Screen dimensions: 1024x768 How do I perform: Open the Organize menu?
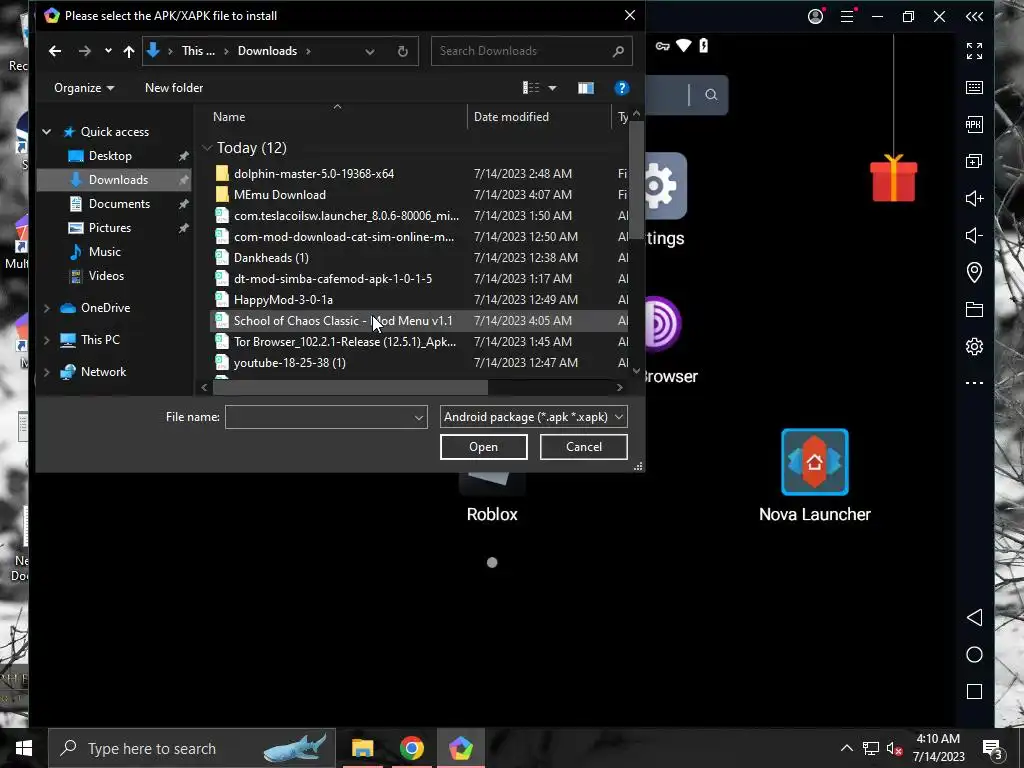84,88
